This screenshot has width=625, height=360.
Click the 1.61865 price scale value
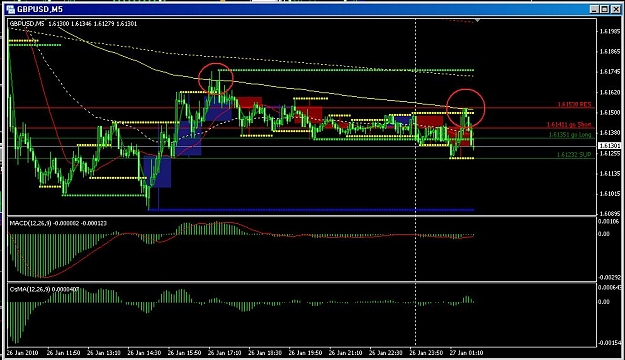(x=610, y=51)
